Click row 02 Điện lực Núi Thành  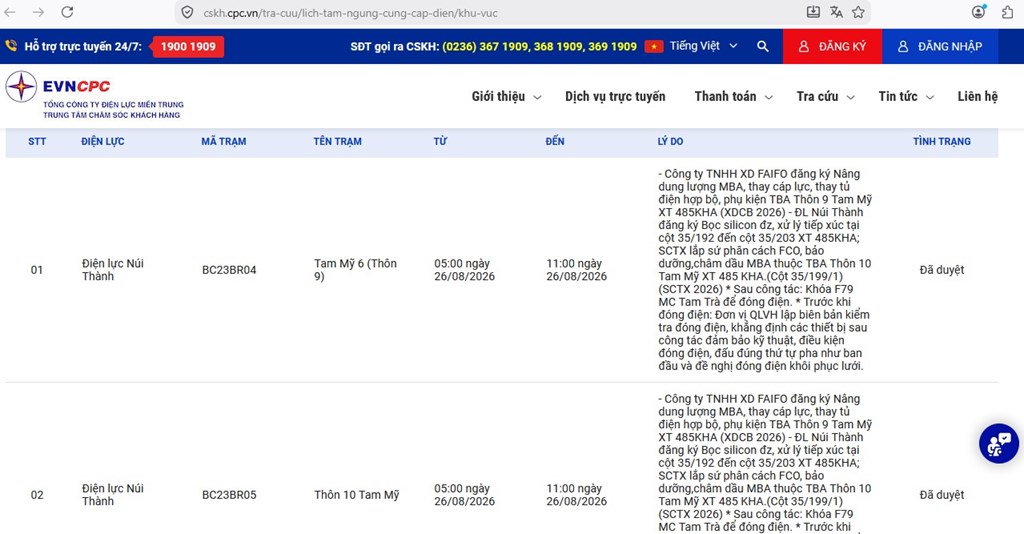click(112, 495)
